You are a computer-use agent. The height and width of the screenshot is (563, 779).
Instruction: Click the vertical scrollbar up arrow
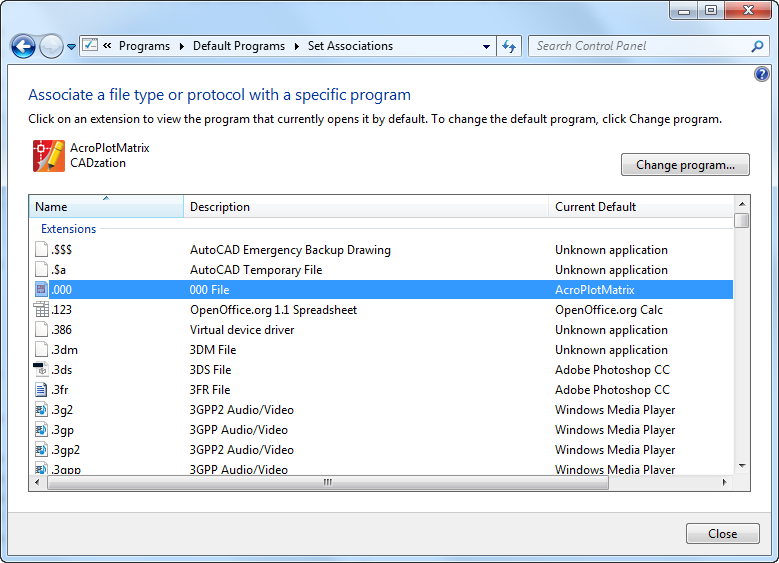click(742, 204)
